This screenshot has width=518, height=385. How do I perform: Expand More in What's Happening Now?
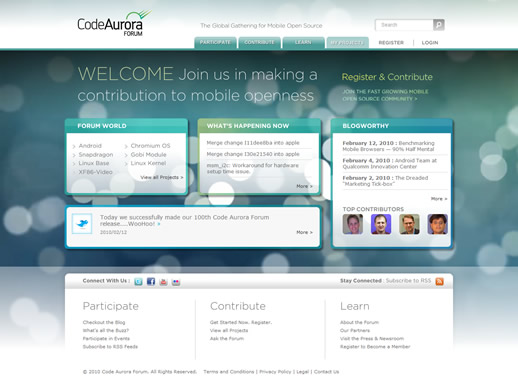point(304,186)
